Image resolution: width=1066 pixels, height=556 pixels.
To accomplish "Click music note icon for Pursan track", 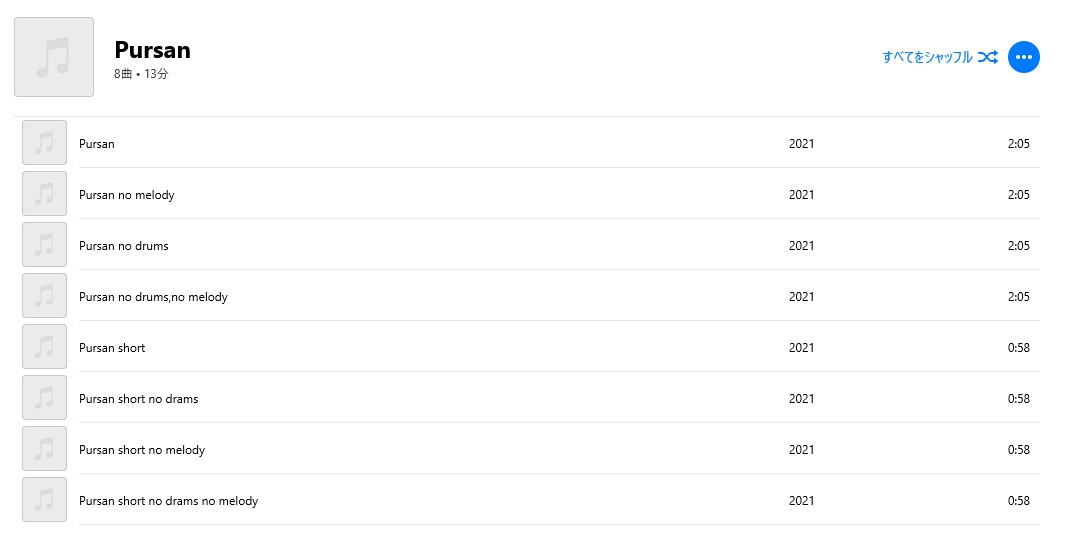I will (x=44, y=143).
